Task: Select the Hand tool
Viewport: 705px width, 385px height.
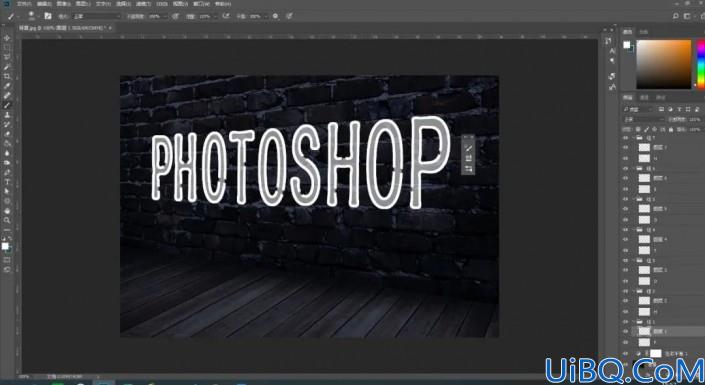Action: 7,210
